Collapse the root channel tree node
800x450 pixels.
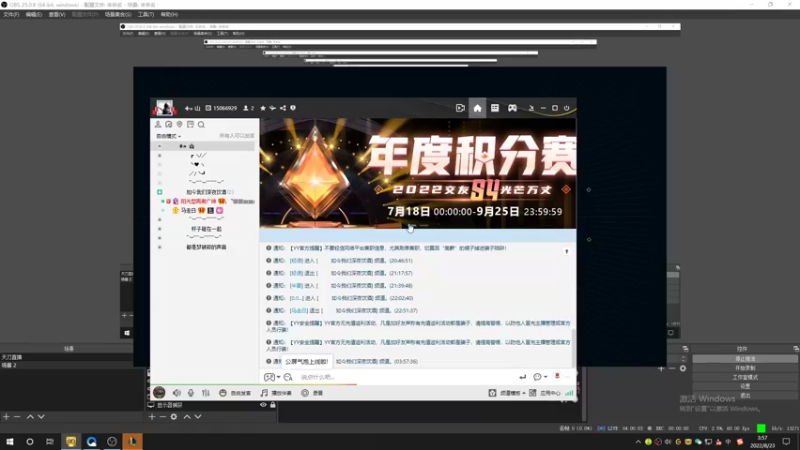point(160,146)
